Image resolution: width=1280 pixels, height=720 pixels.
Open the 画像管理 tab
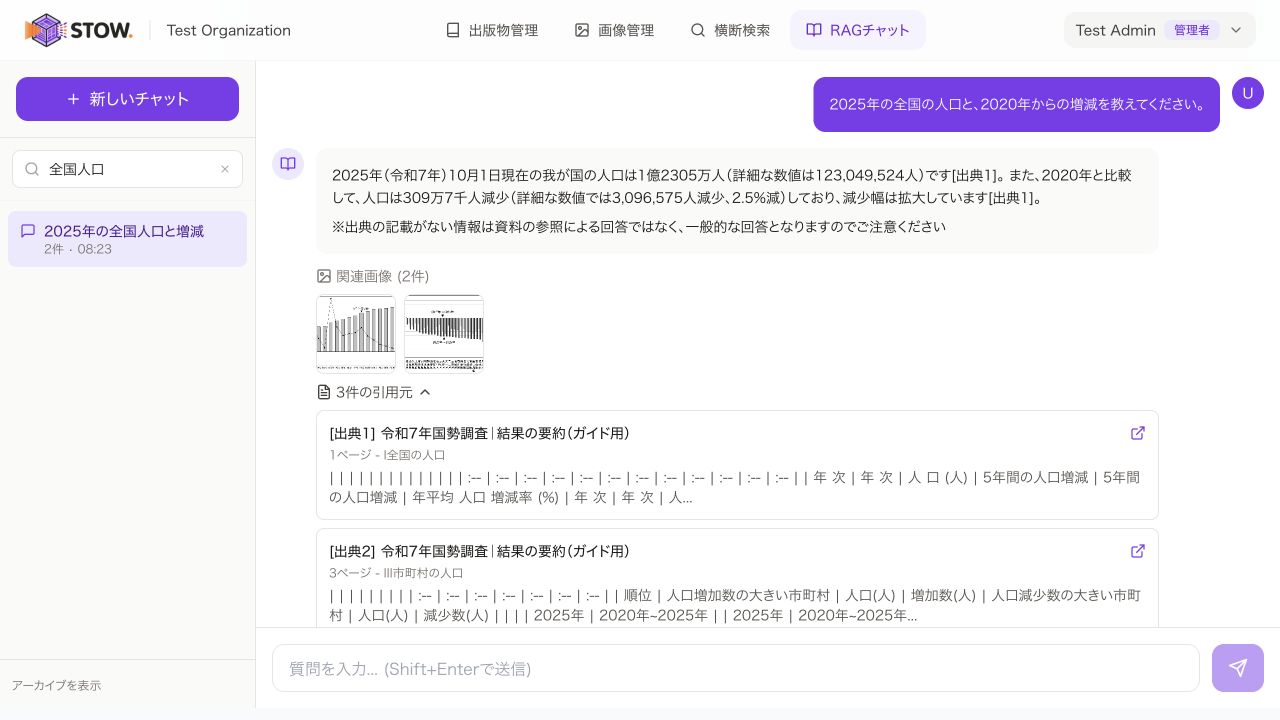click(614, 30)
